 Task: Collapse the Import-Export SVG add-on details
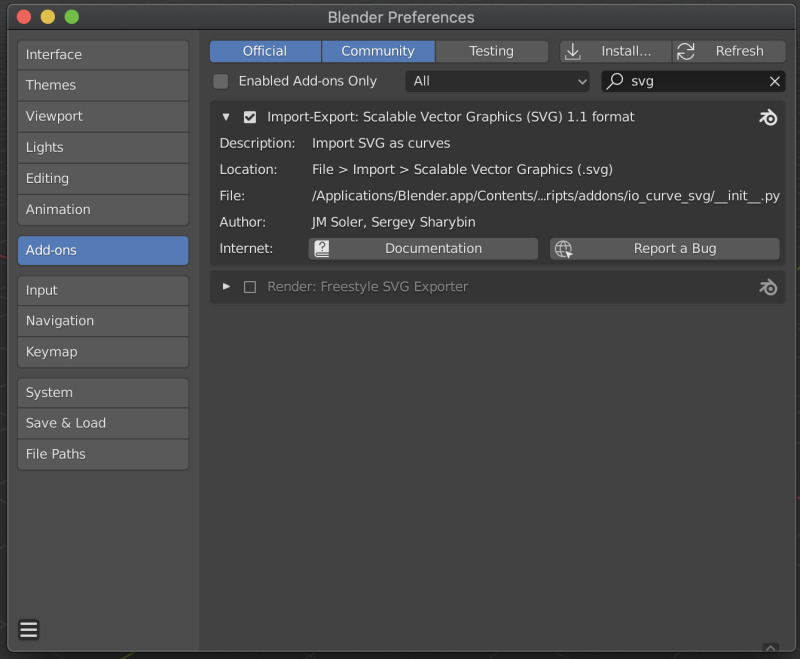coord(226,117)
